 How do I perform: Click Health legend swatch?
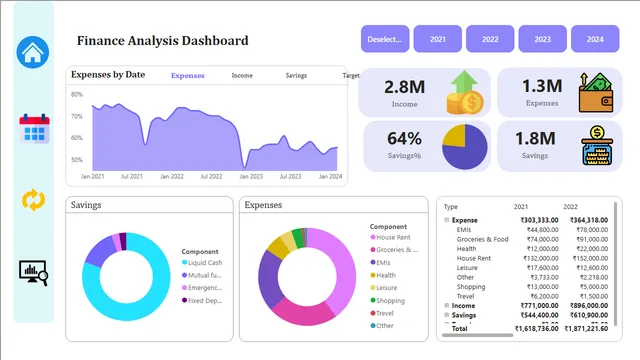point(373,275)
